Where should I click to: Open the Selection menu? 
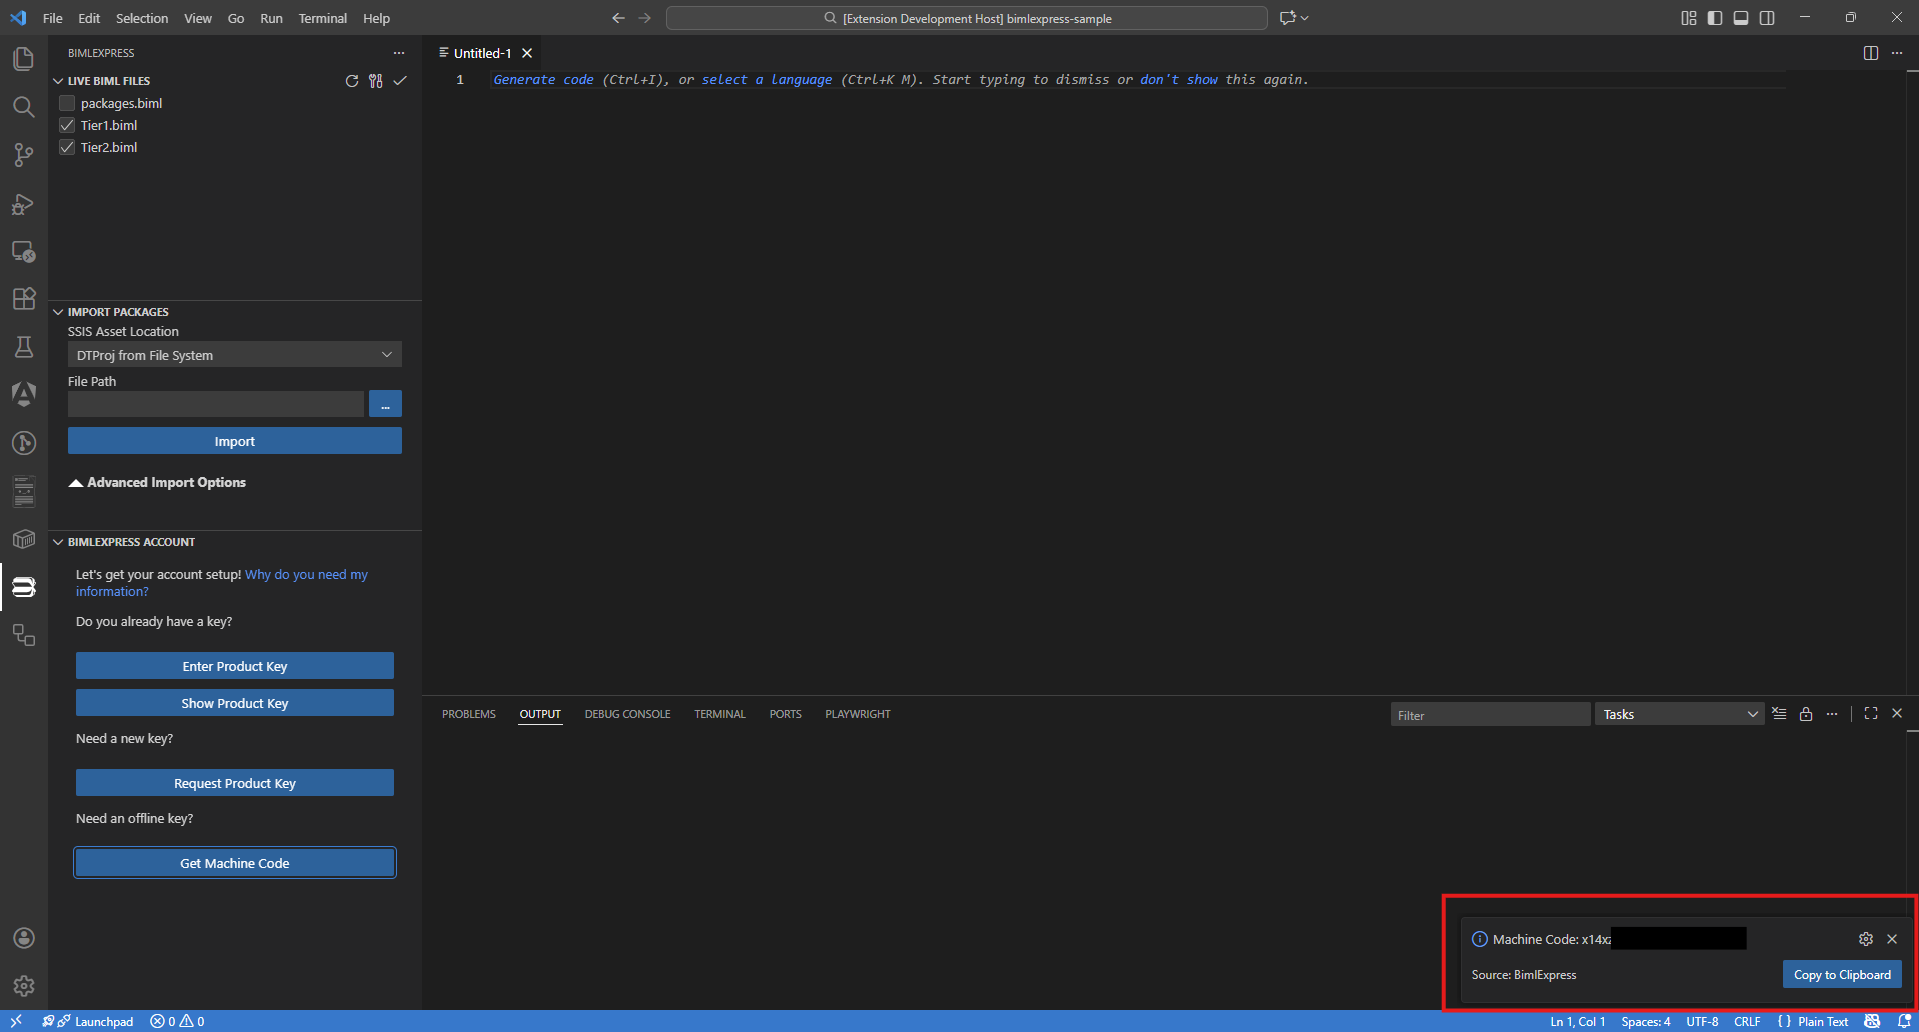click(142, 18)
